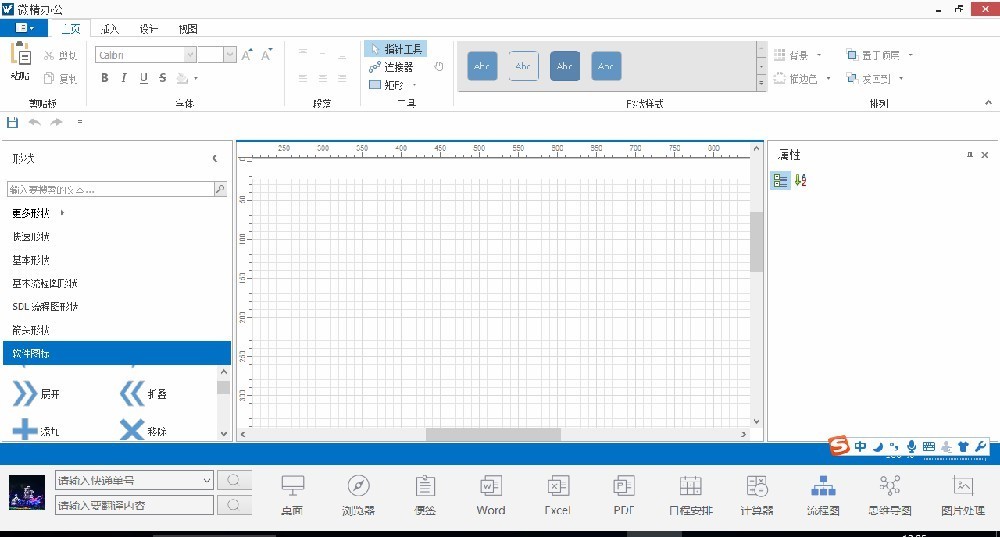The height and width of the screenshot is (537, 1000).
Task: Open the Flowchart (流程图) tool icon
Action: (x=823, y=495)
